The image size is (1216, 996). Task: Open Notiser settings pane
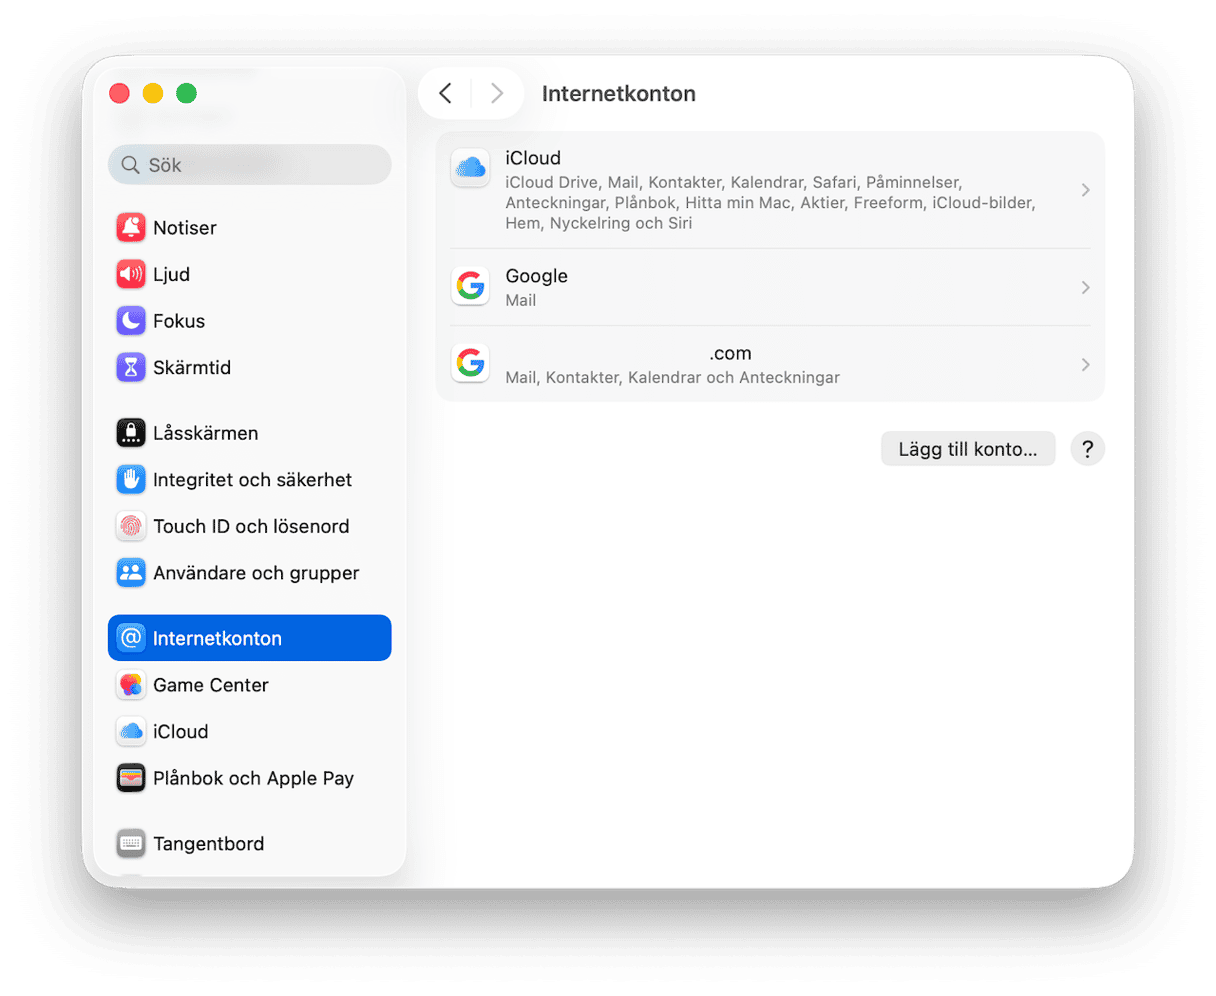pos(249,227)
